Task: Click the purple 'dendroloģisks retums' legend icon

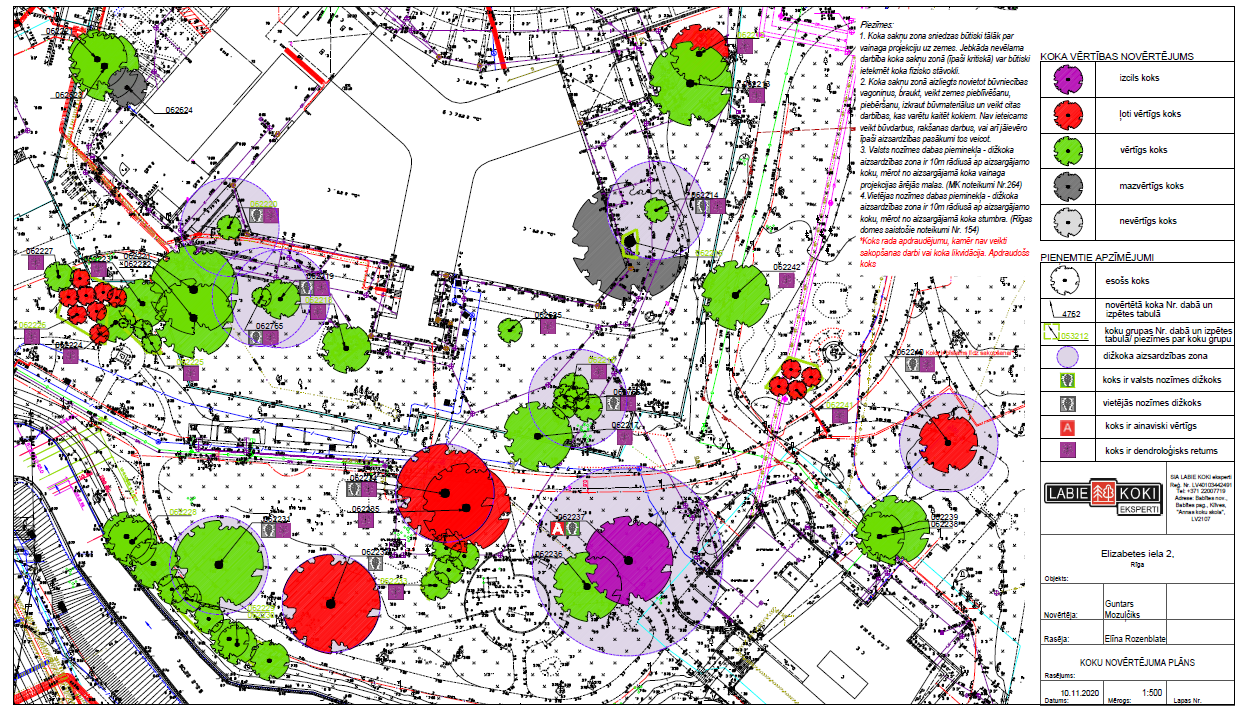Action: tap(1068, 450)
